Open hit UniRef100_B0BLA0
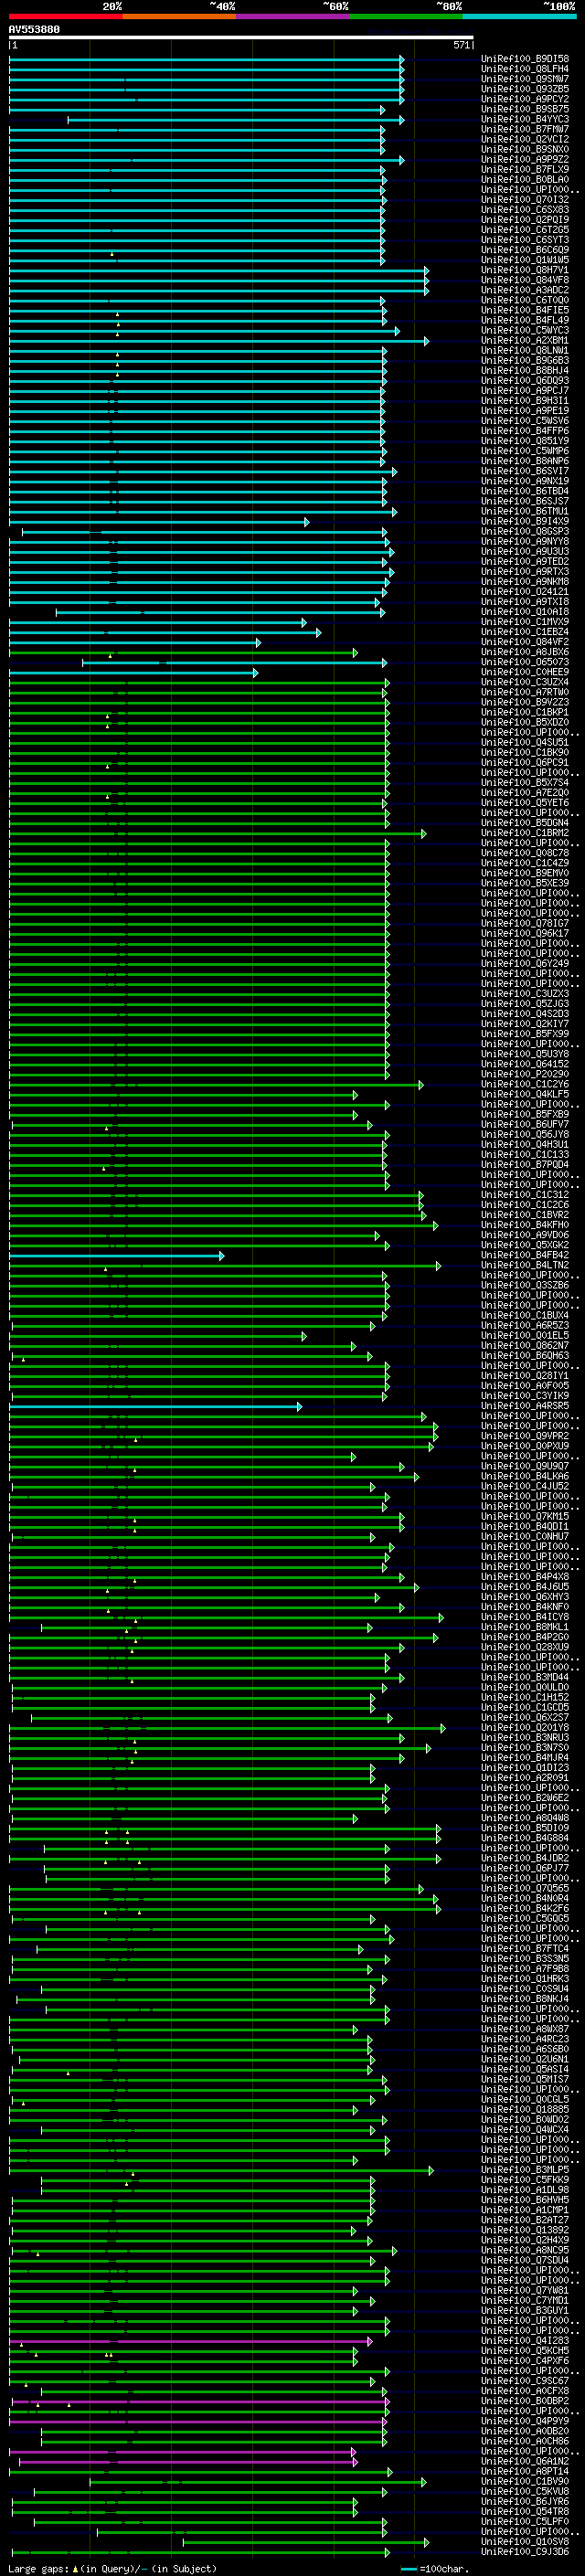The image size is (585, 2576). pyautogui.click(x=525, y=180)
